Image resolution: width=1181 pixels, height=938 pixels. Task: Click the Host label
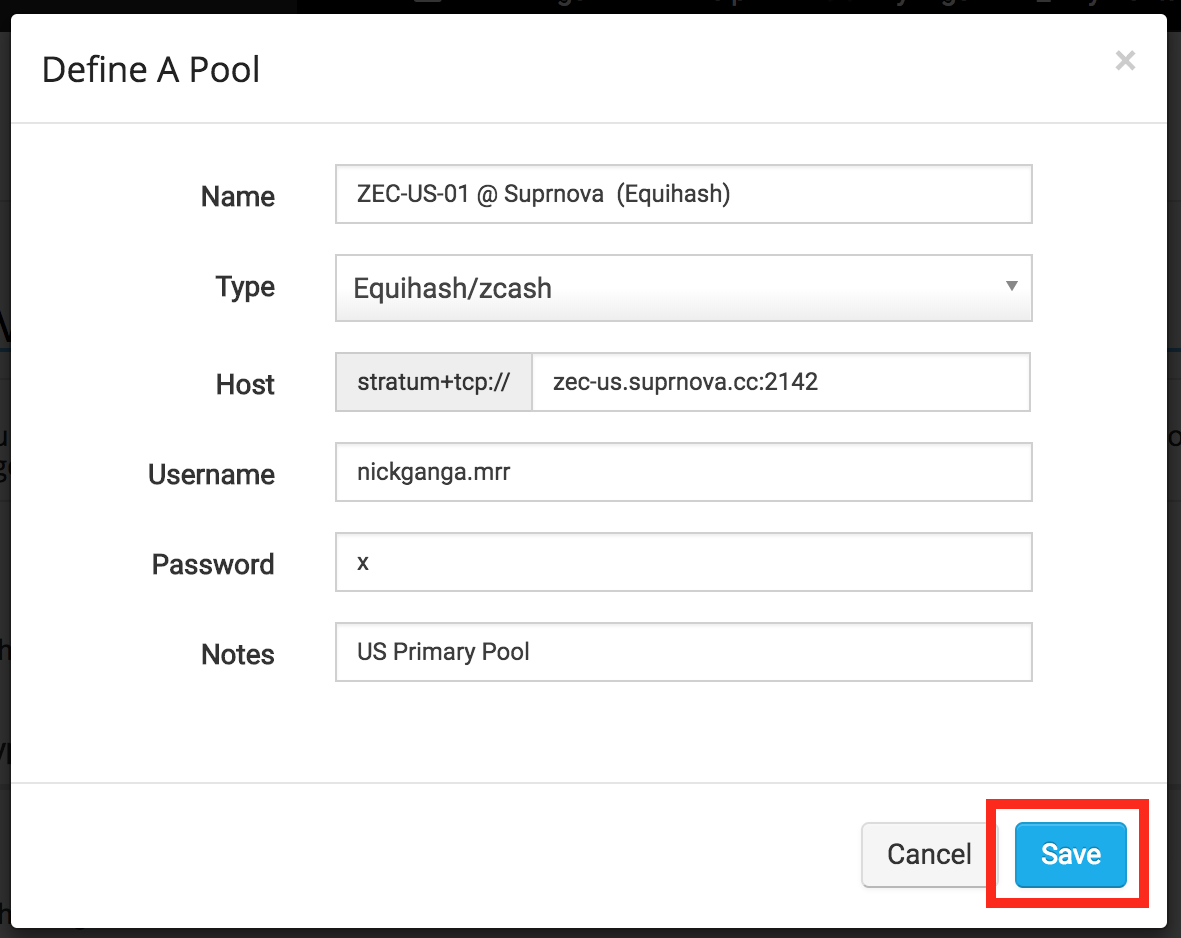point(245,384)
